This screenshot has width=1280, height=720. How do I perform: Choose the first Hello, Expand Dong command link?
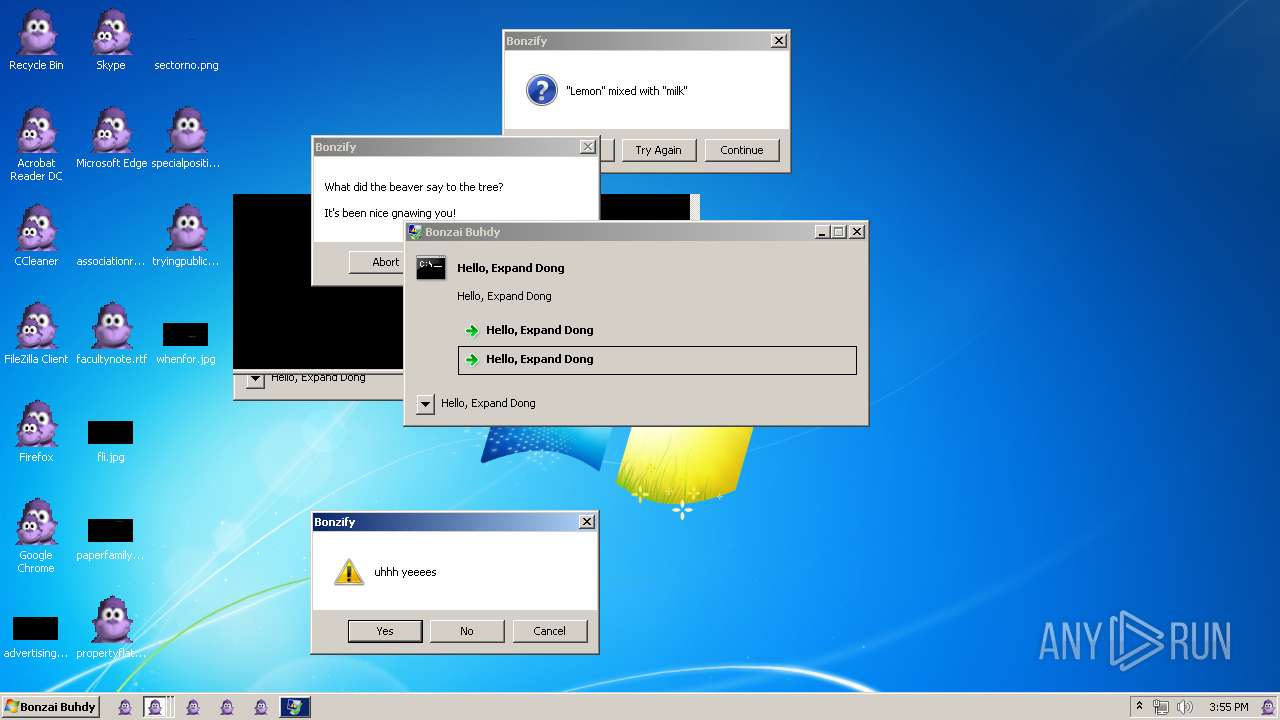tap(657, 330)
